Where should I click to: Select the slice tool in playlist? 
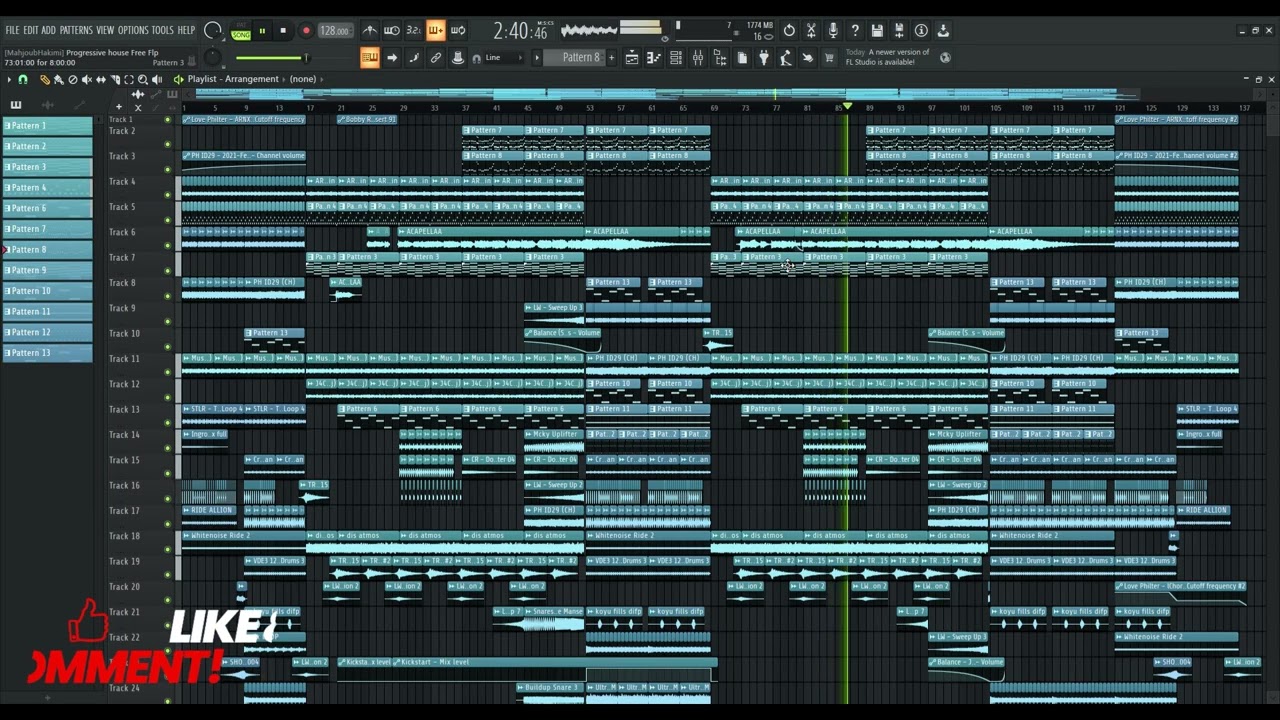coord(114,79)
